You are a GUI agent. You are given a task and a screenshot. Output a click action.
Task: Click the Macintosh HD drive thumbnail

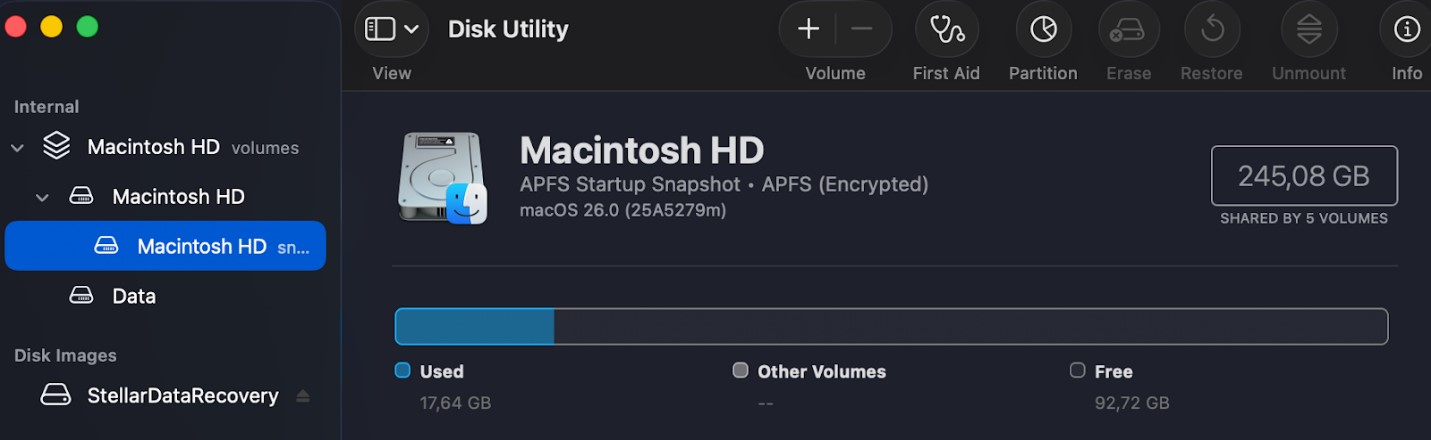click(x=441, y=179)
